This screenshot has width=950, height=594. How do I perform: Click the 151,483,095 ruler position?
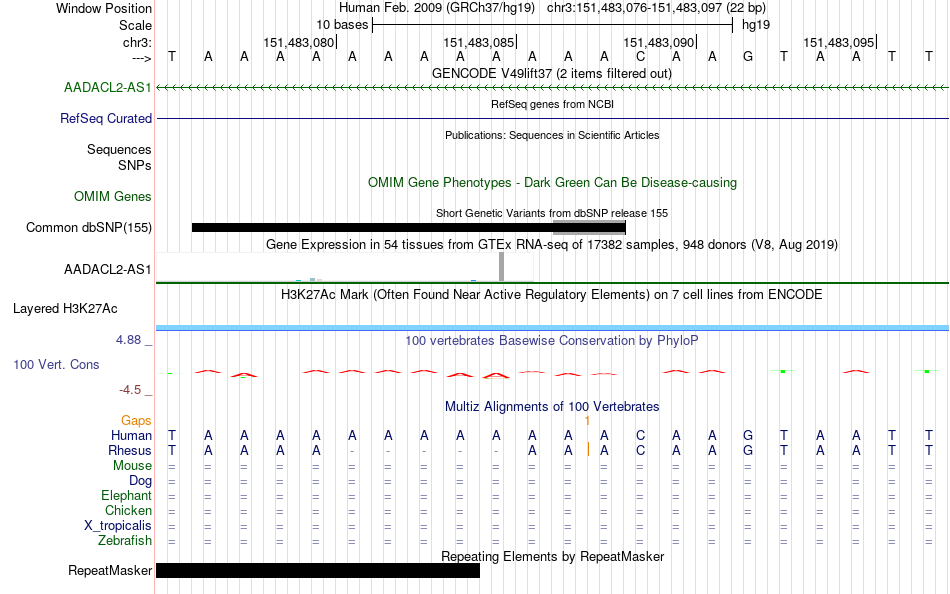[x=839, y=43]
